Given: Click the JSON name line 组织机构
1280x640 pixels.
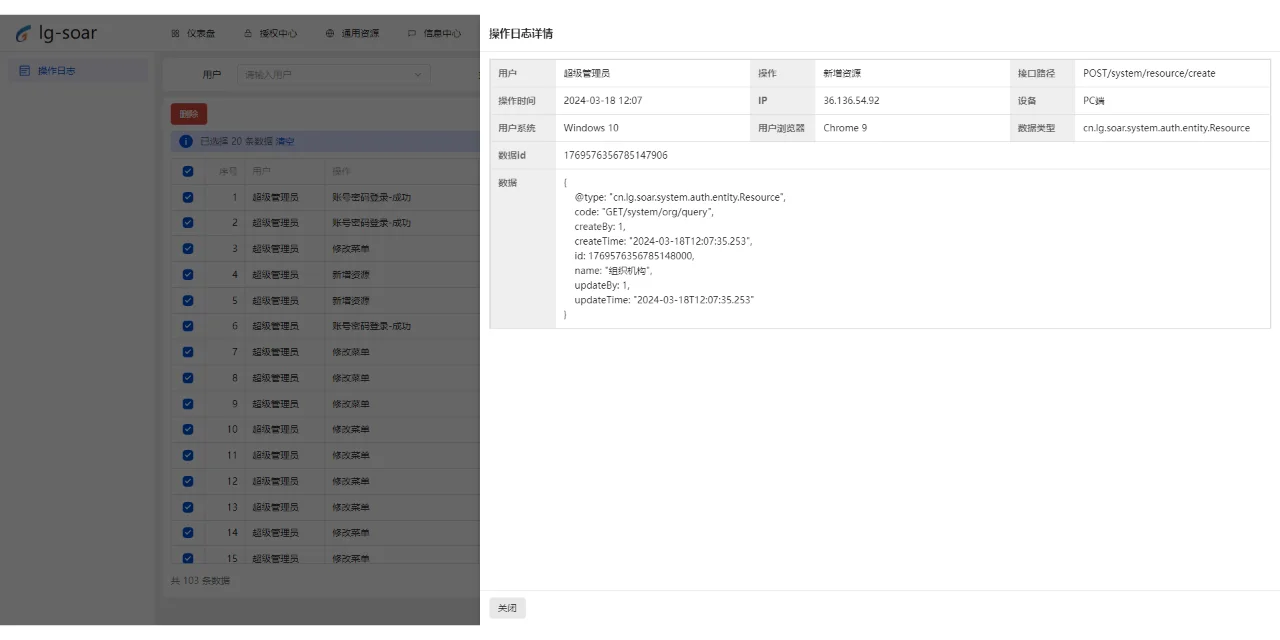Looking at the screenshot, I should (x=614, y=270).
